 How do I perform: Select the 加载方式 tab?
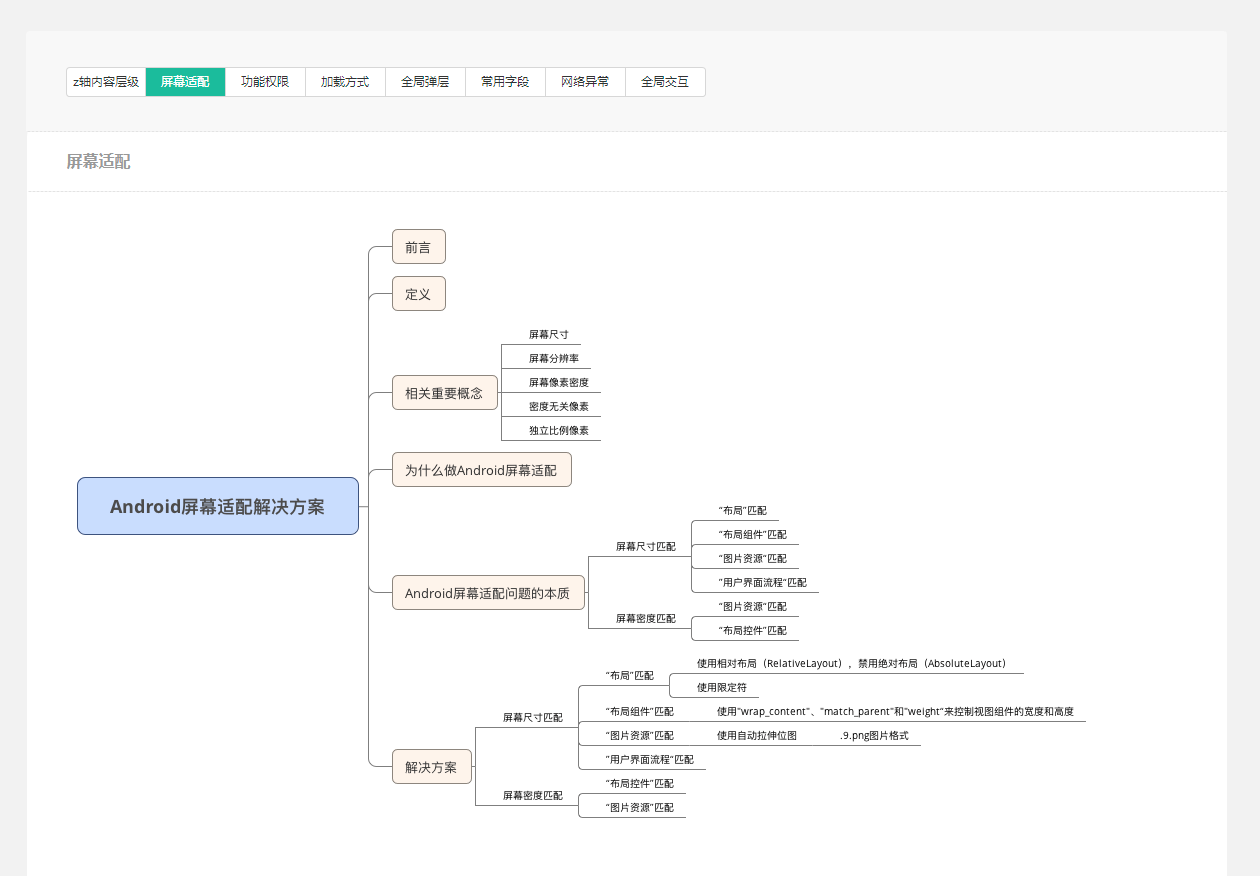point(345,82)
